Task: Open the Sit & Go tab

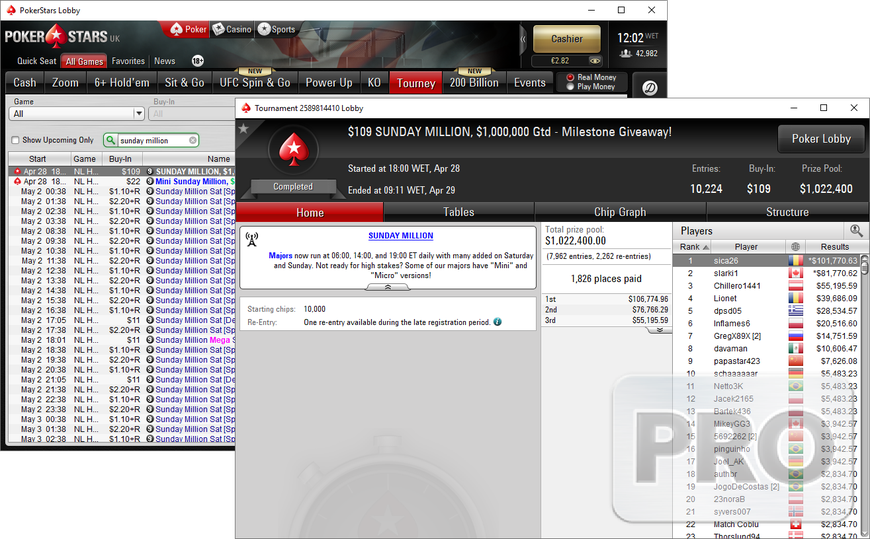Action: 184,83
